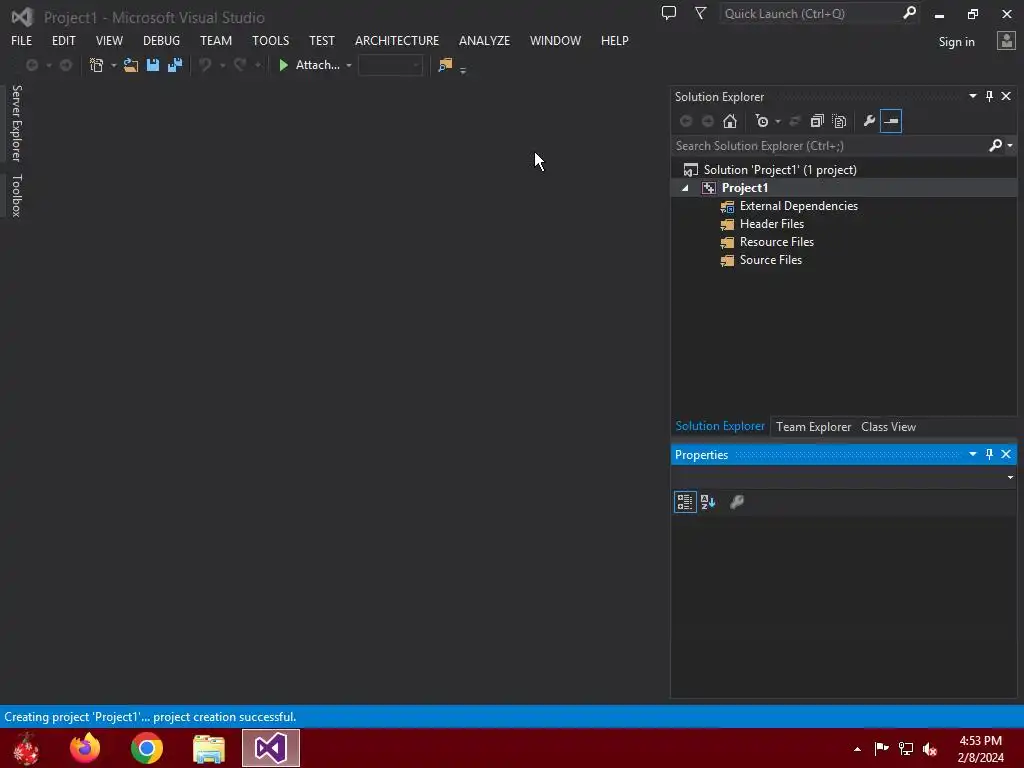Screen dimensions: 1024x768
Task: Toggle Alphabetical sort in Properties panel
Action: [708, 502]
